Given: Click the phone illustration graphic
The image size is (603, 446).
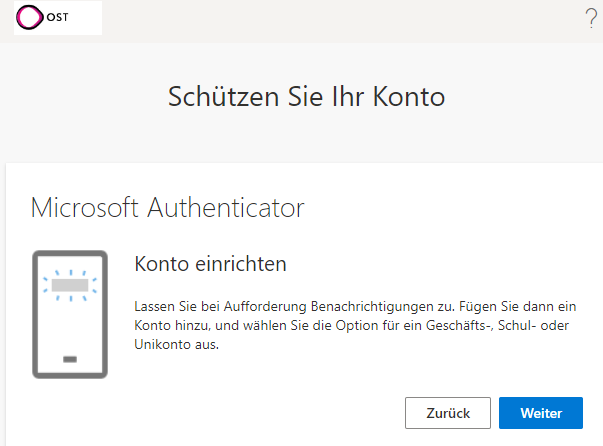Looking at the screenshot, I should coord(69,314).
